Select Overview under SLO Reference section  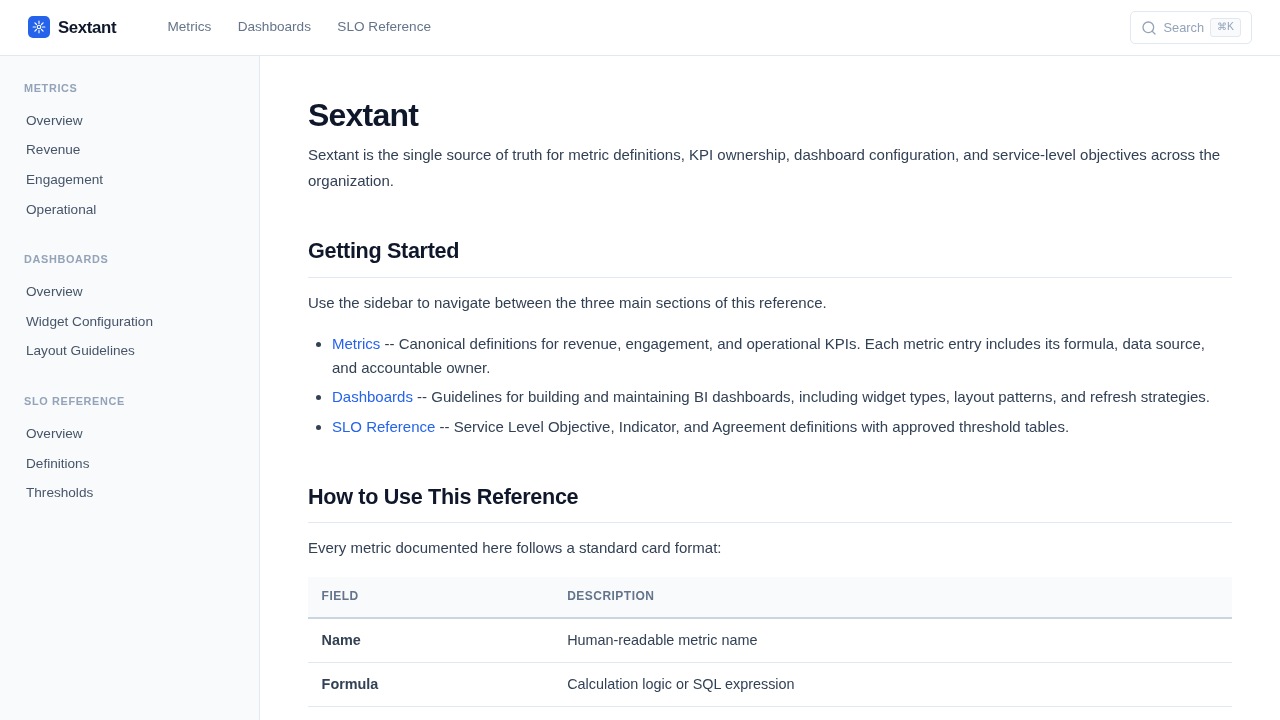point(54,434)
